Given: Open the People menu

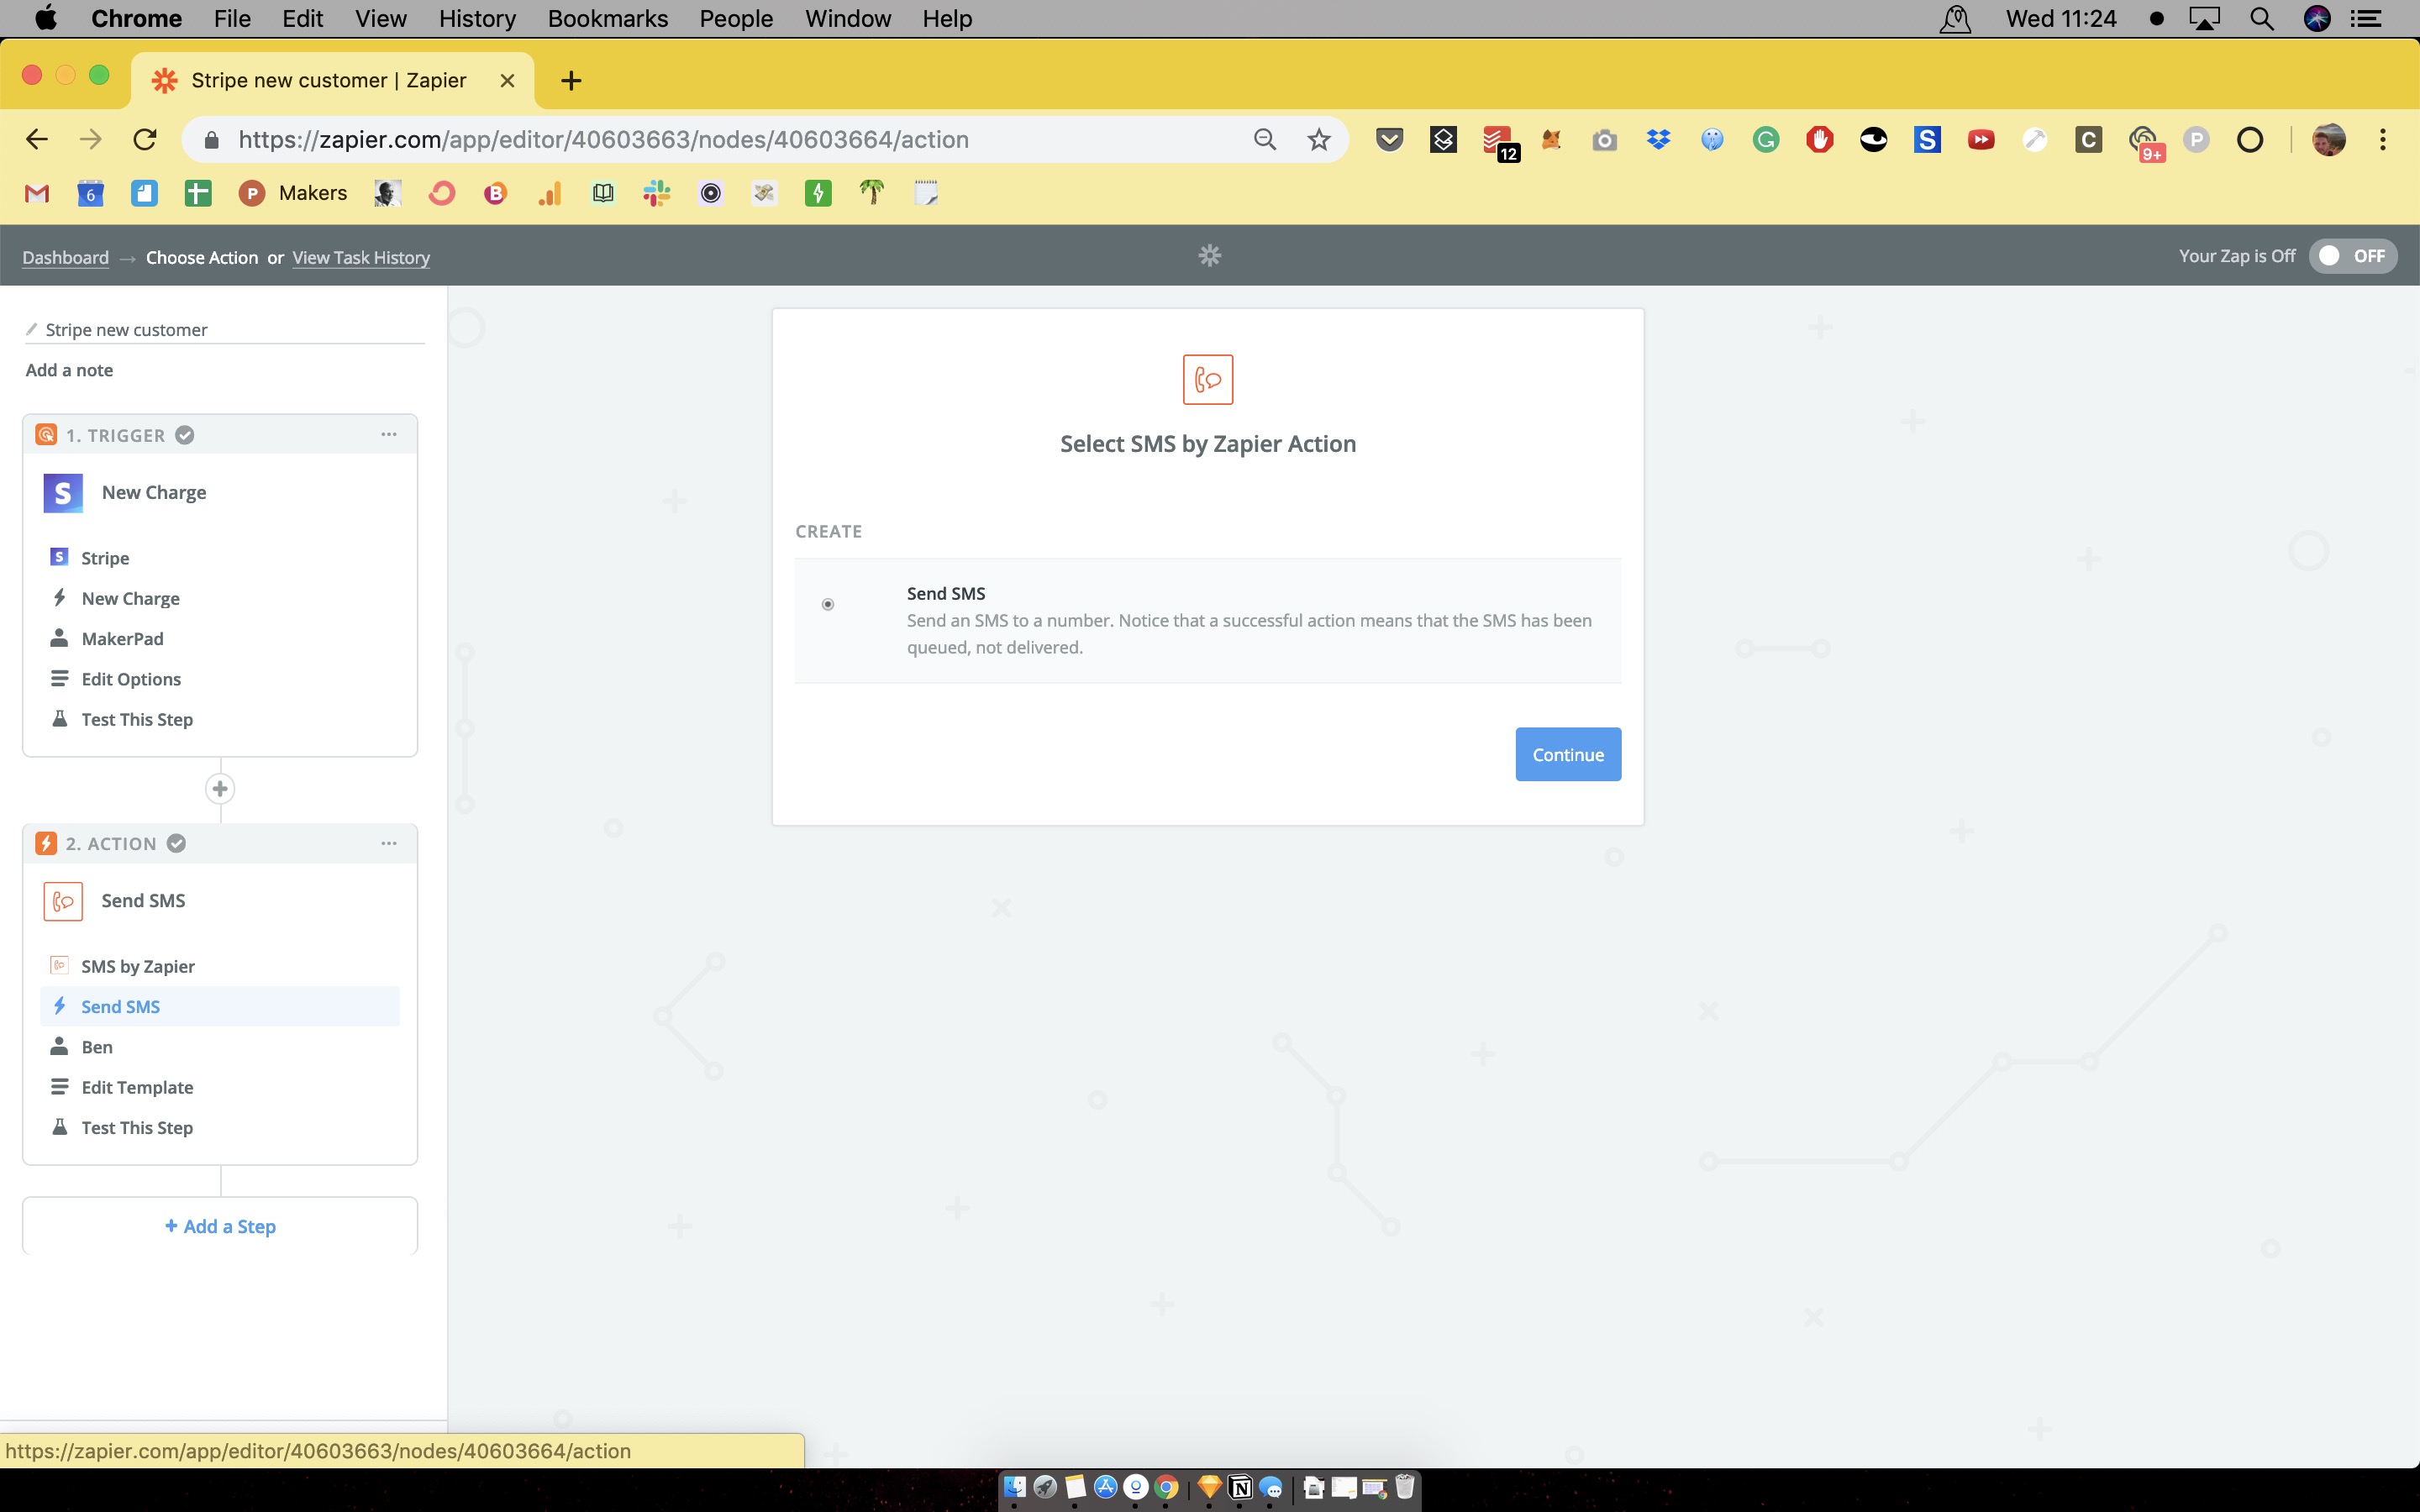Looking at the screenshot, I should pos(735,18).
